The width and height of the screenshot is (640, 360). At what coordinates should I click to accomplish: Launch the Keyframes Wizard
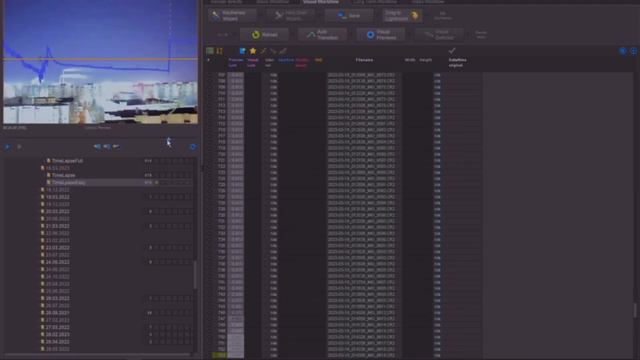coord(232,16)
